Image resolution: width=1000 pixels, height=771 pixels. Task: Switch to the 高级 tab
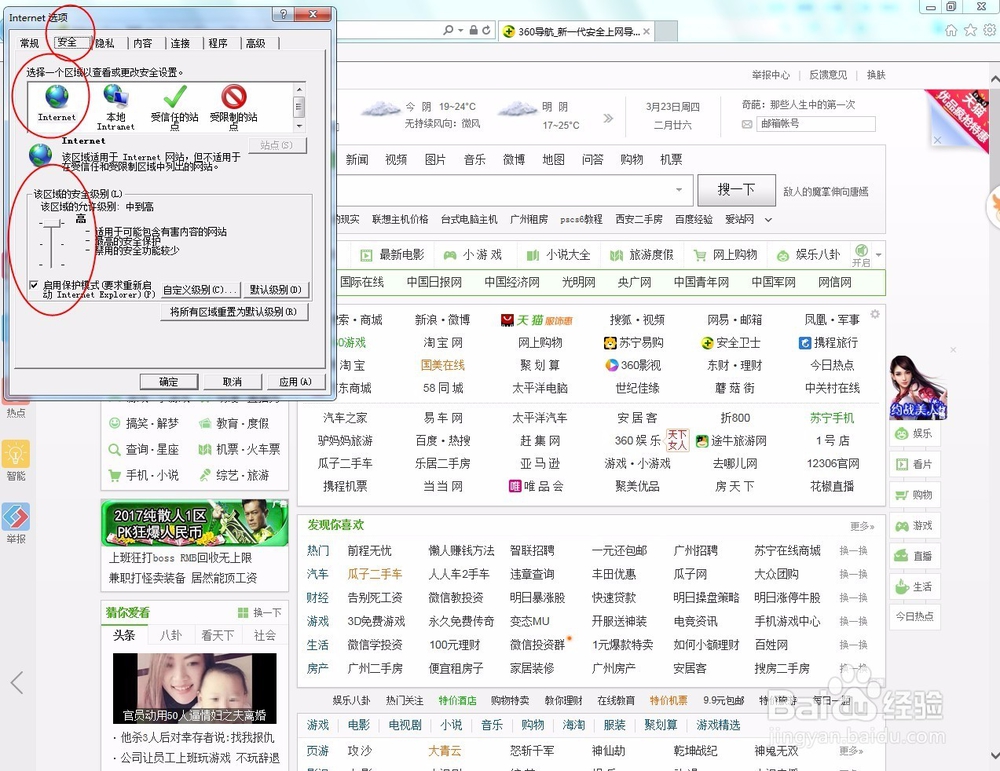point(256,43)
